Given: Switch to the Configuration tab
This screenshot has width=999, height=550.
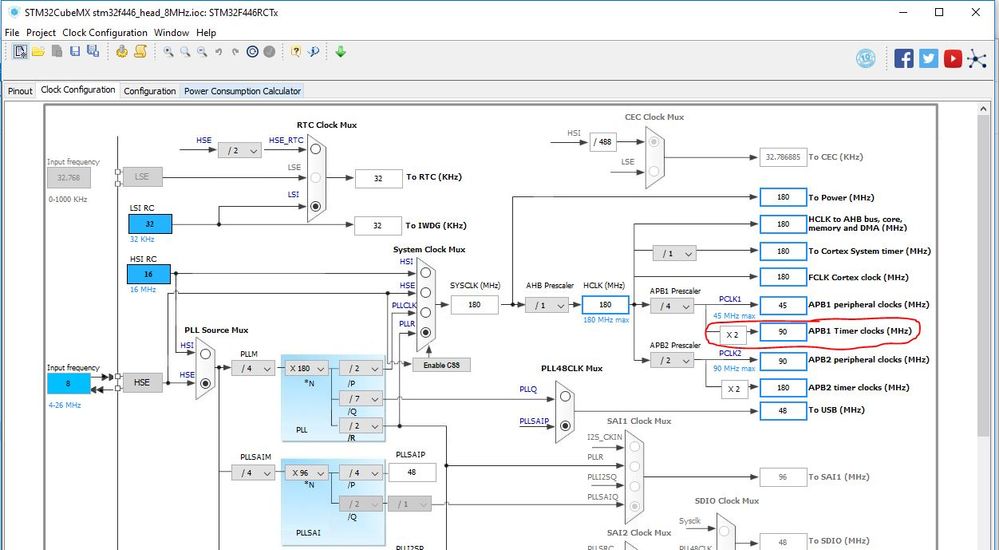Looking at the screenshot, I should pos(150,91).
